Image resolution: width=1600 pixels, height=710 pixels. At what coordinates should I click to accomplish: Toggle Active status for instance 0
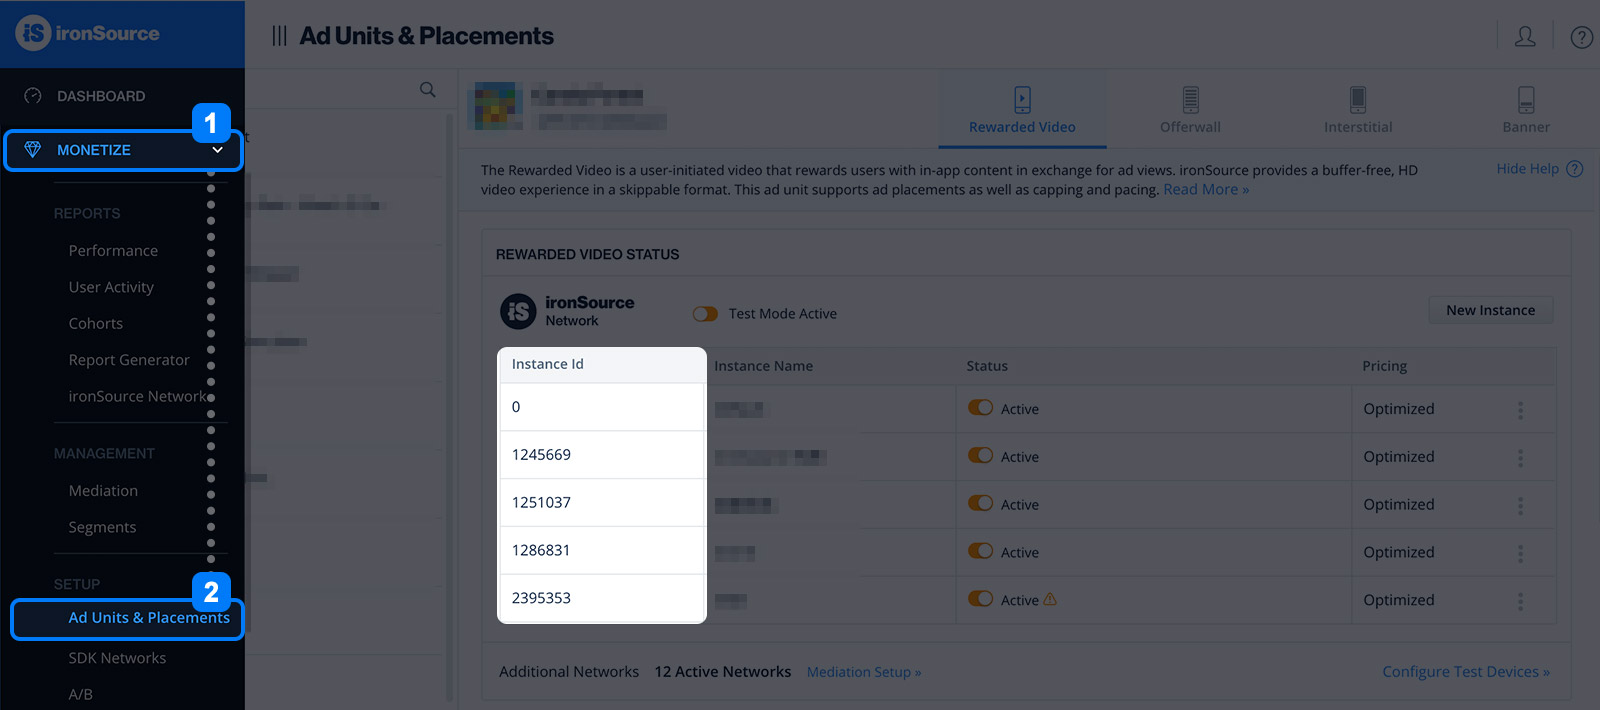pyautogui.click(x=980, y=408)
